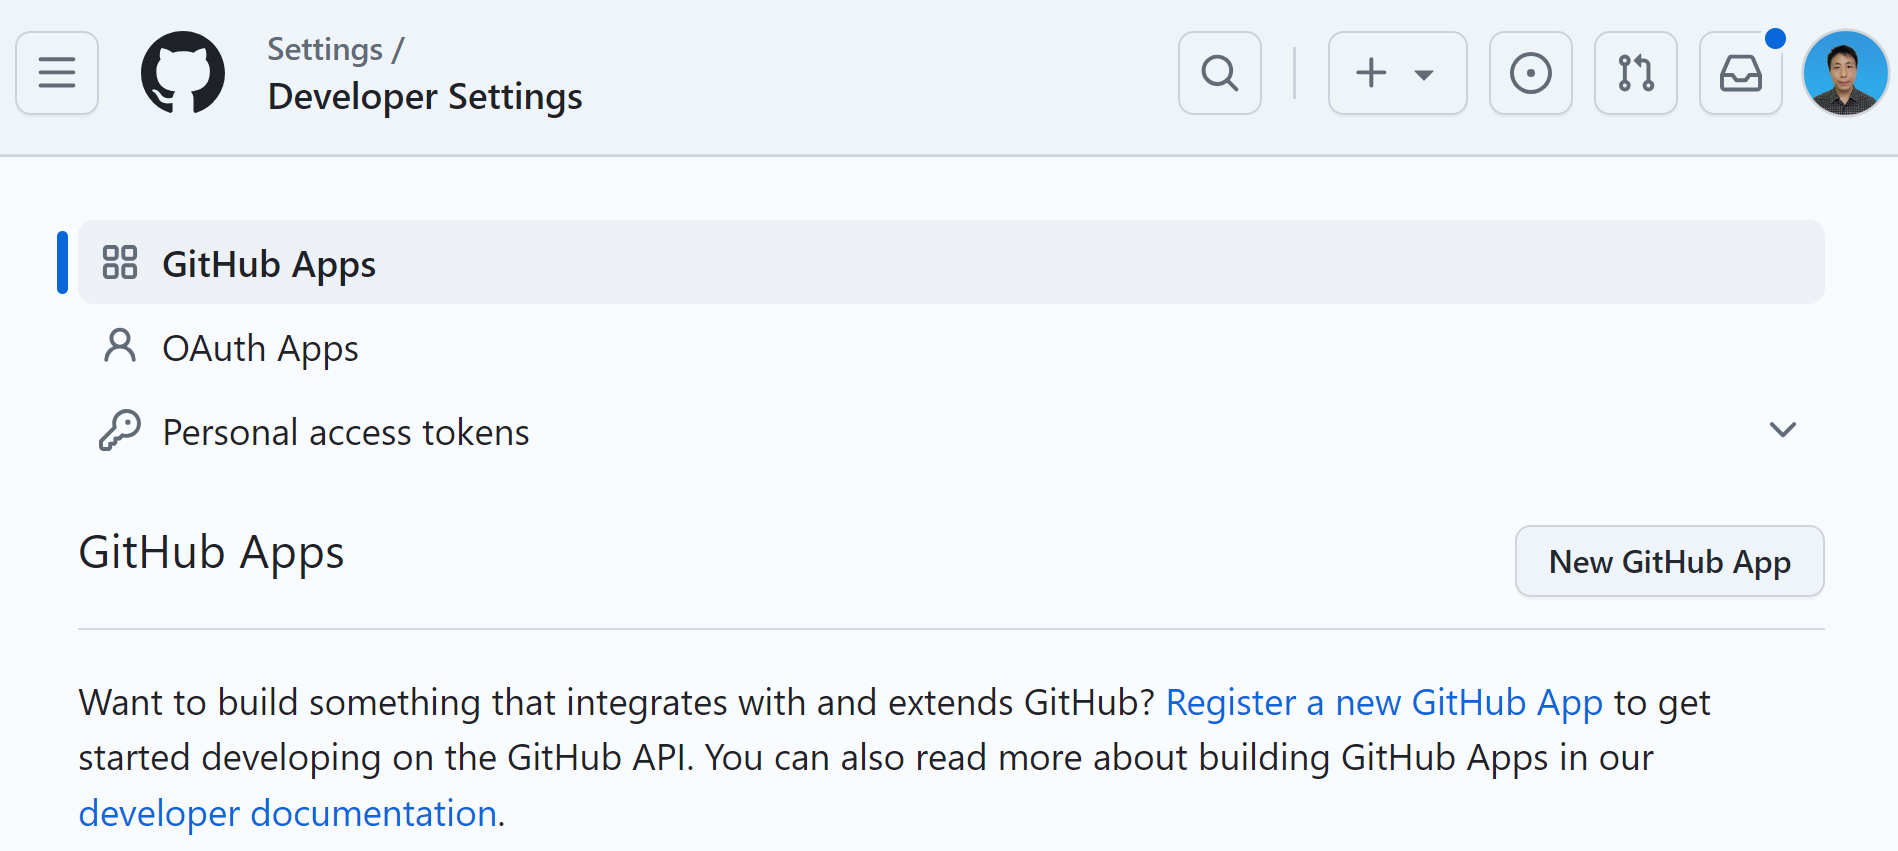Follow the Register a new GitHub App link
The image size is (1898, 851).
[x=1384, y=703]
